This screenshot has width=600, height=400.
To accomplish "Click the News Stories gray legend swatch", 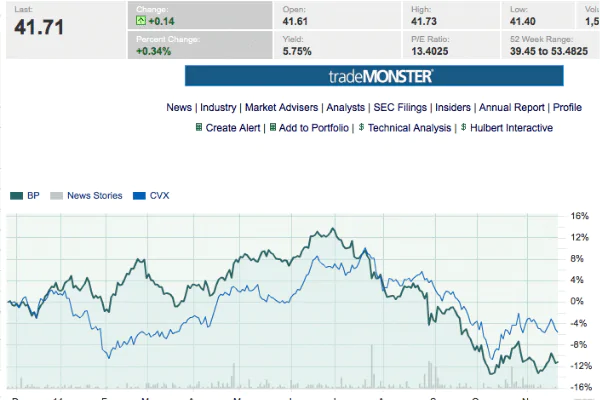I will click(56, 196).
